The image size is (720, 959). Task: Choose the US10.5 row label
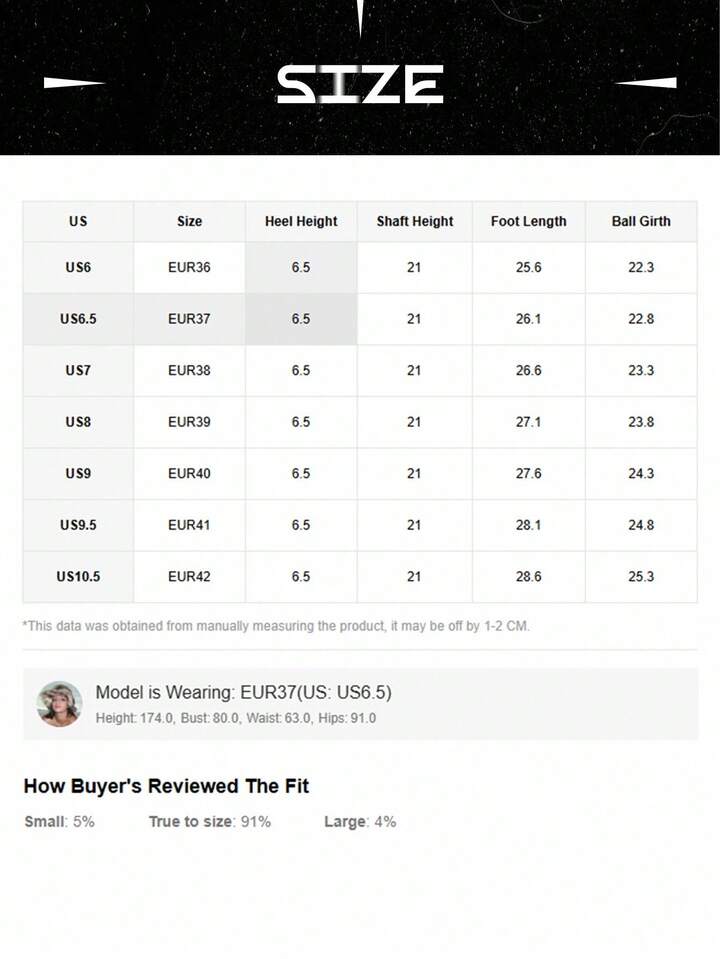[x=78, y=577]
